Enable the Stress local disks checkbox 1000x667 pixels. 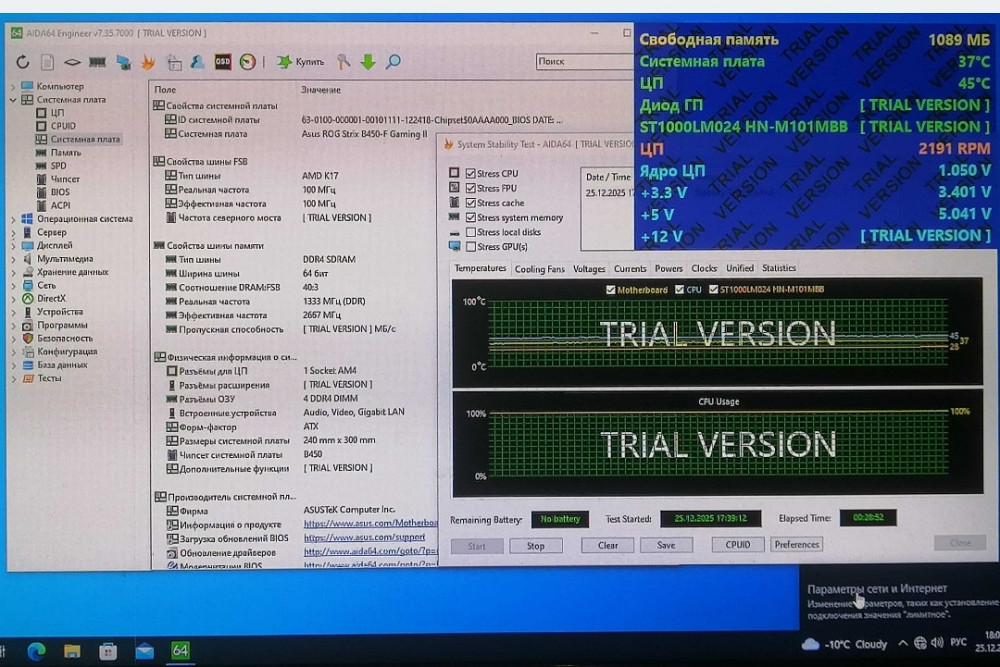pyautogui.click(x=470, y=232)
